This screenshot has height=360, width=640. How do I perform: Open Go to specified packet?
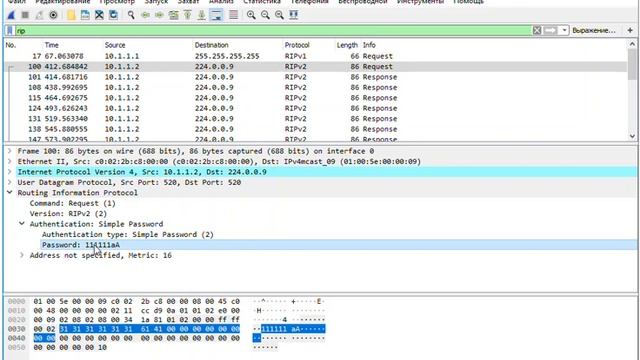(x=173, y=15)
